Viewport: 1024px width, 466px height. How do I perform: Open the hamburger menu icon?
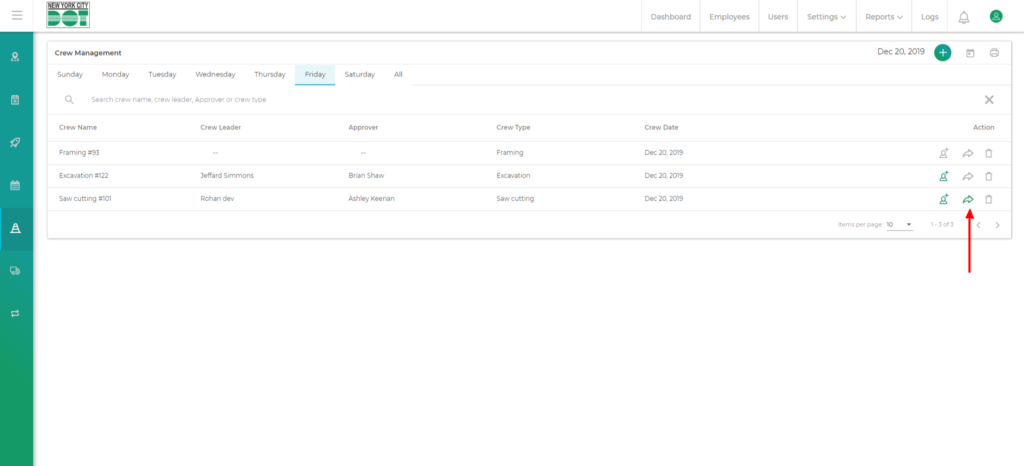click(x=17, y=16)
